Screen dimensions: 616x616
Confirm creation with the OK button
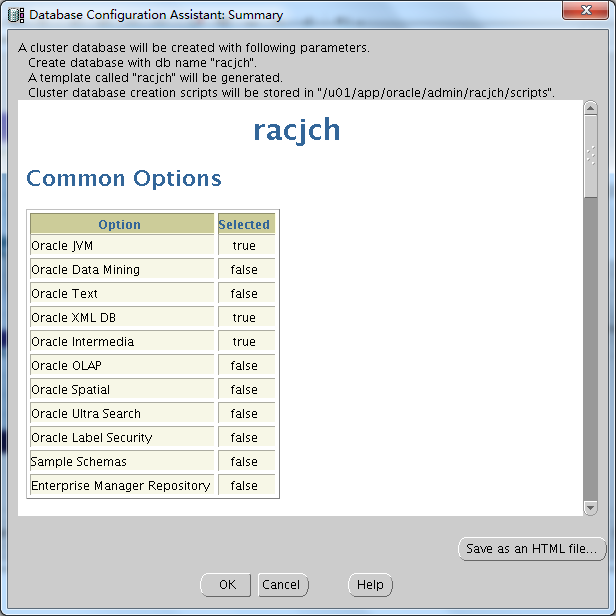[x=226, y=585]
